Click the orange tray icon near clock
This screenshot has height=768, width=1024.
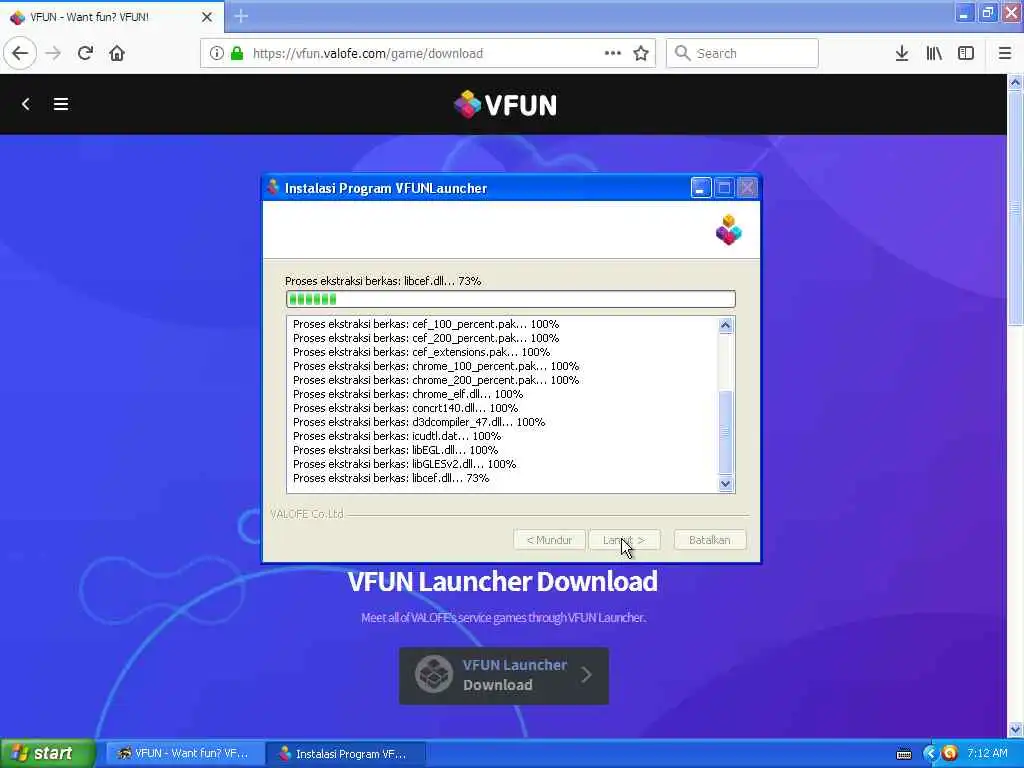(x=950, y=753)
